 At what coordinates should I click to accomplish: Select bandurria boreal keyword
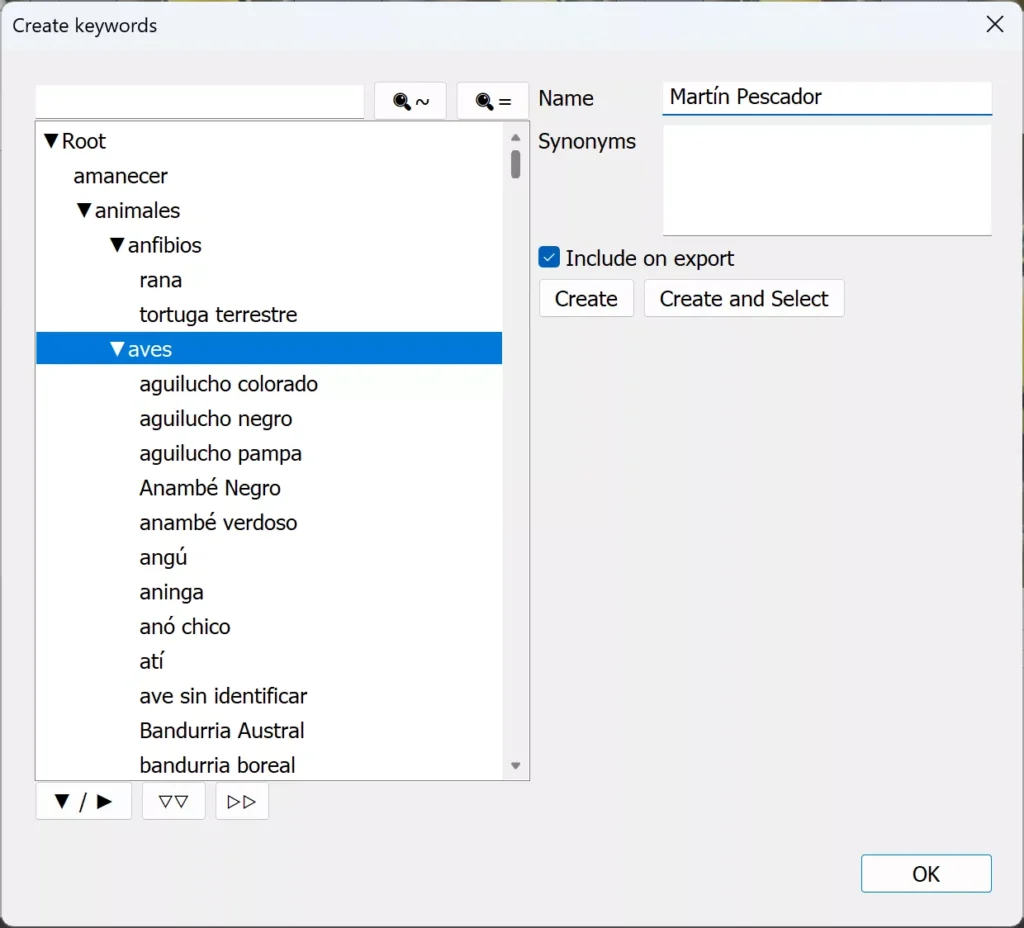(217, 765)
